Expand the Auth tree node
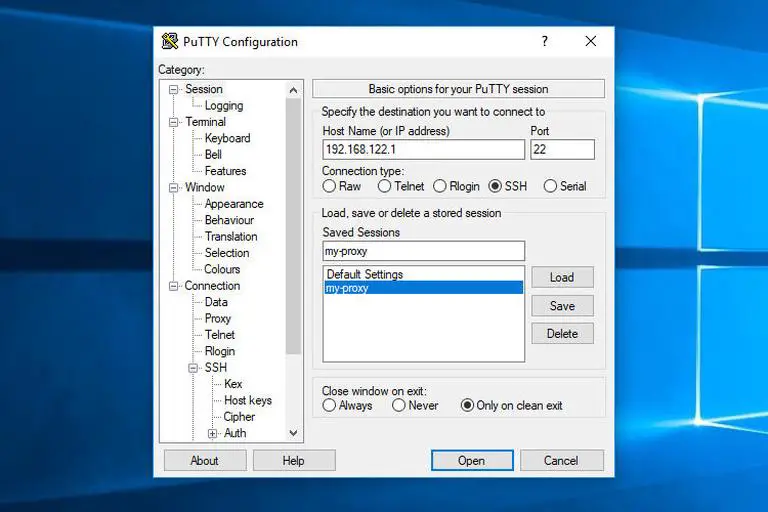Viewport: 768px width, 512px height. [x=212, y=433]
